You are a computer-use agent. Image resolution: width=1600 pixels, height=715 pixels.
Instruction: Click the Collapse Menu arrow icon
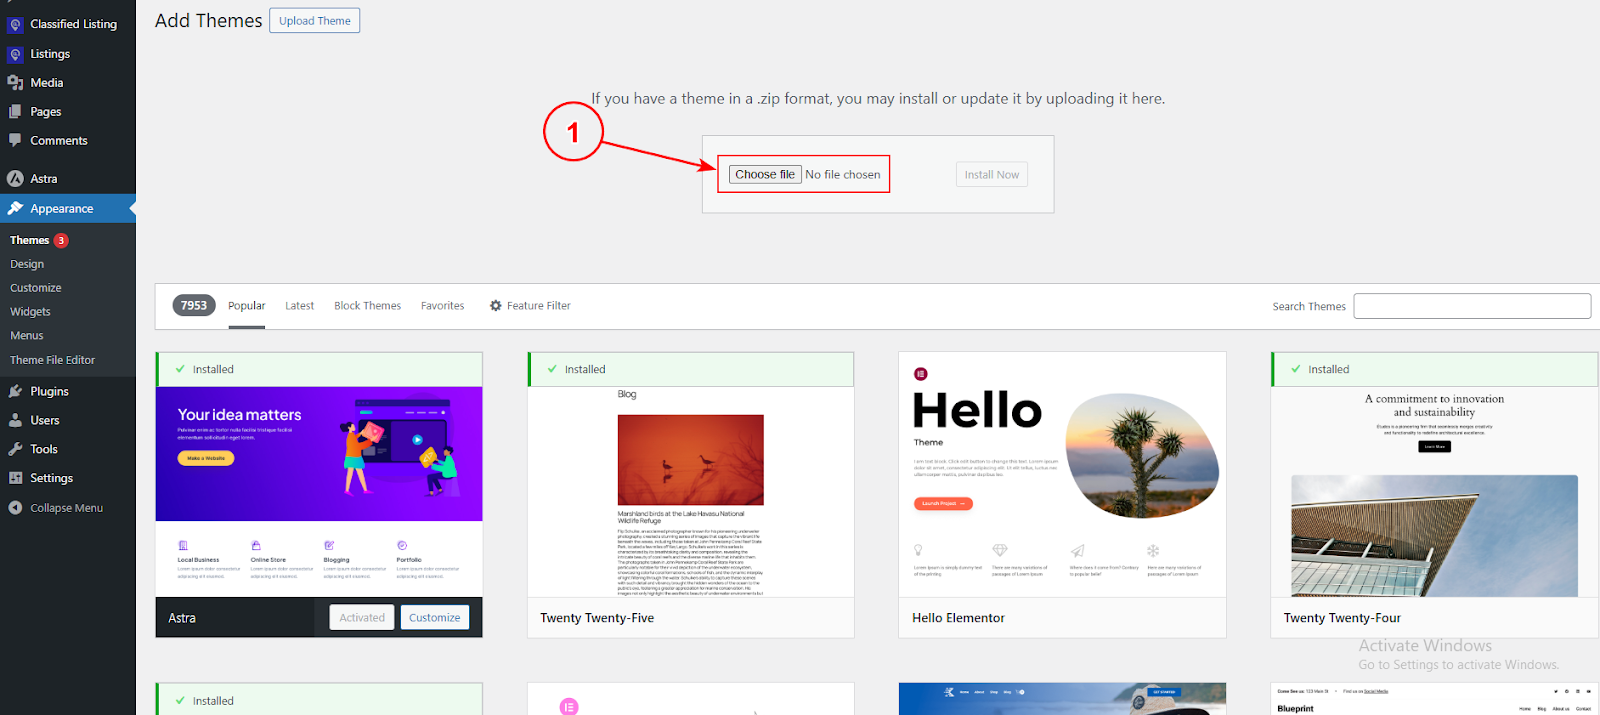(x=15, y=508)
